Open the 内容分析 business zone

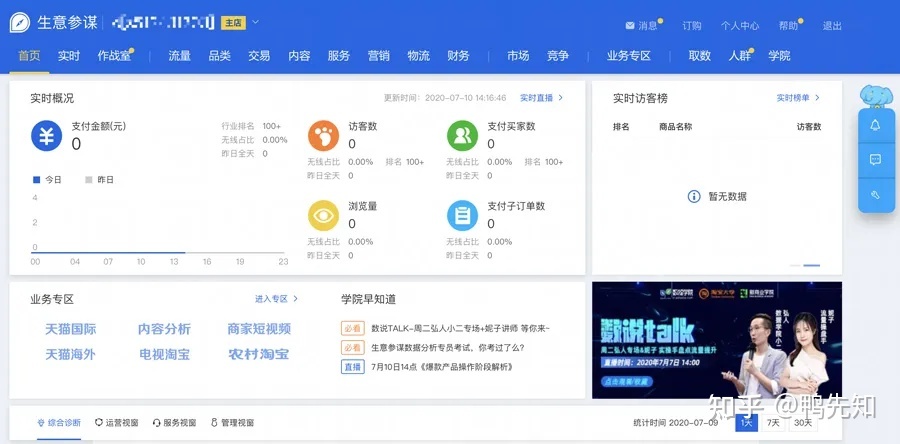tap(164, 329)
